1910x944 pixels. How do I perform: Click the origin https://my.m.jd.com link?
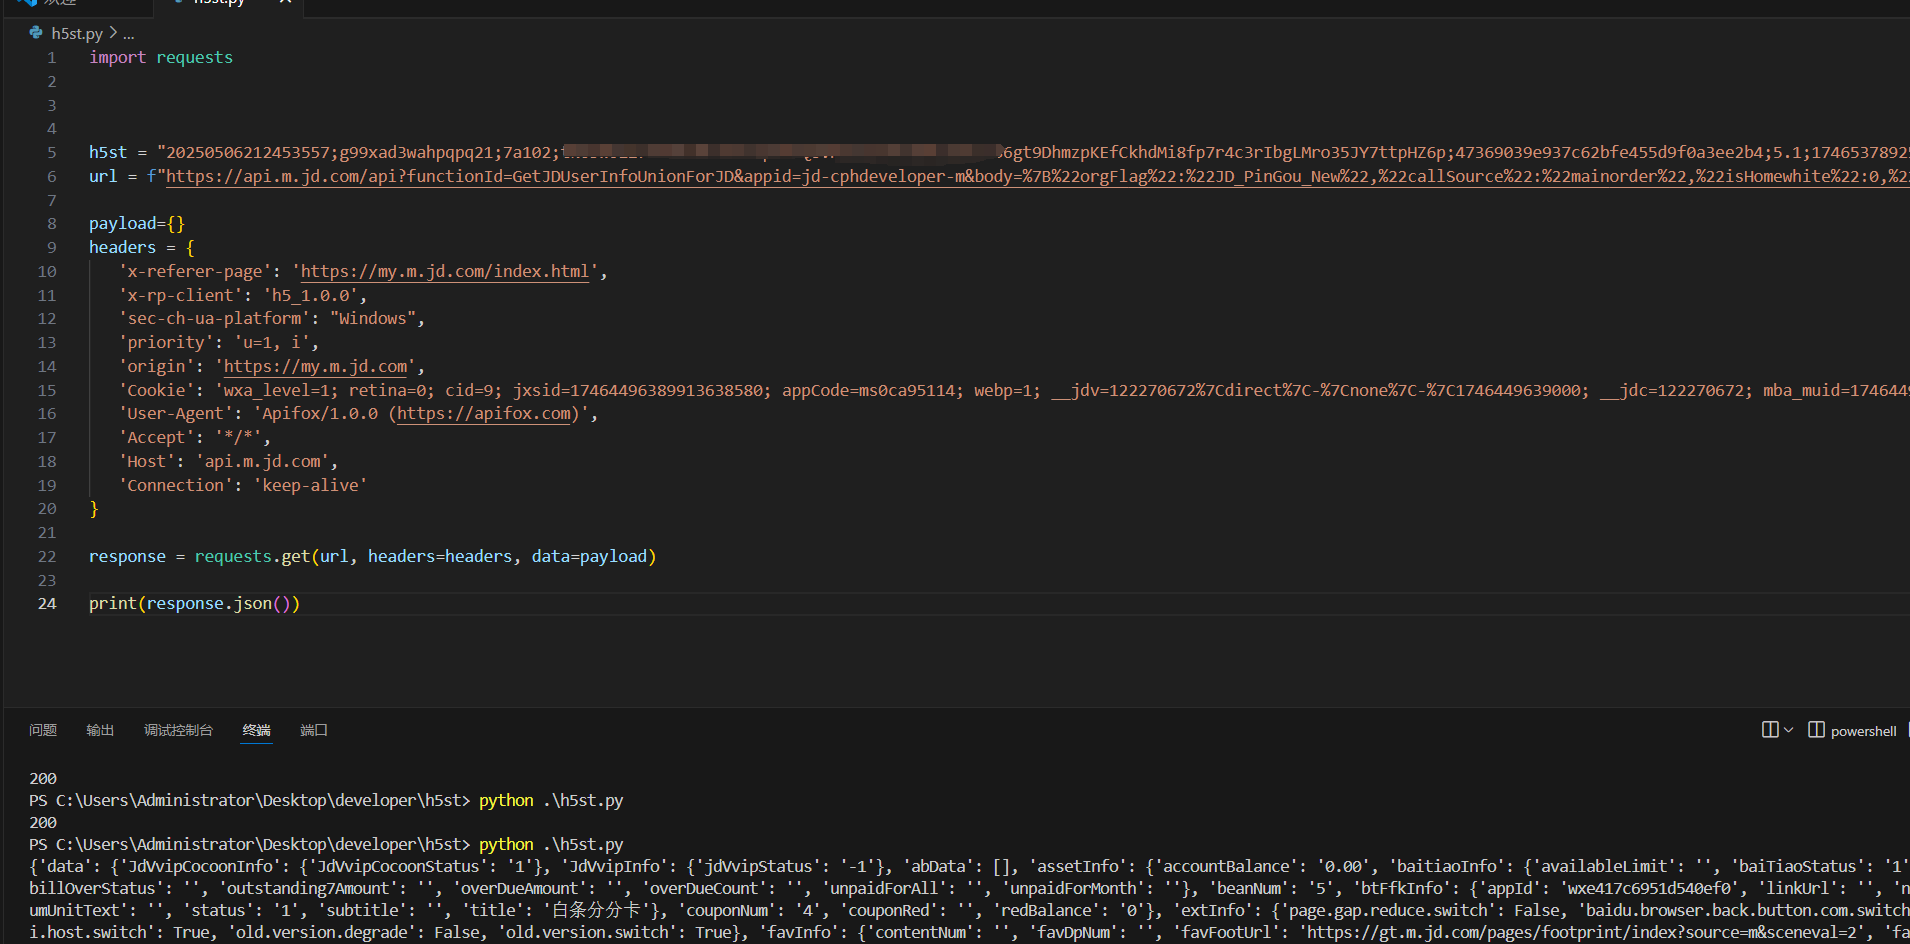pyautogui.click(x=315, y=367)
